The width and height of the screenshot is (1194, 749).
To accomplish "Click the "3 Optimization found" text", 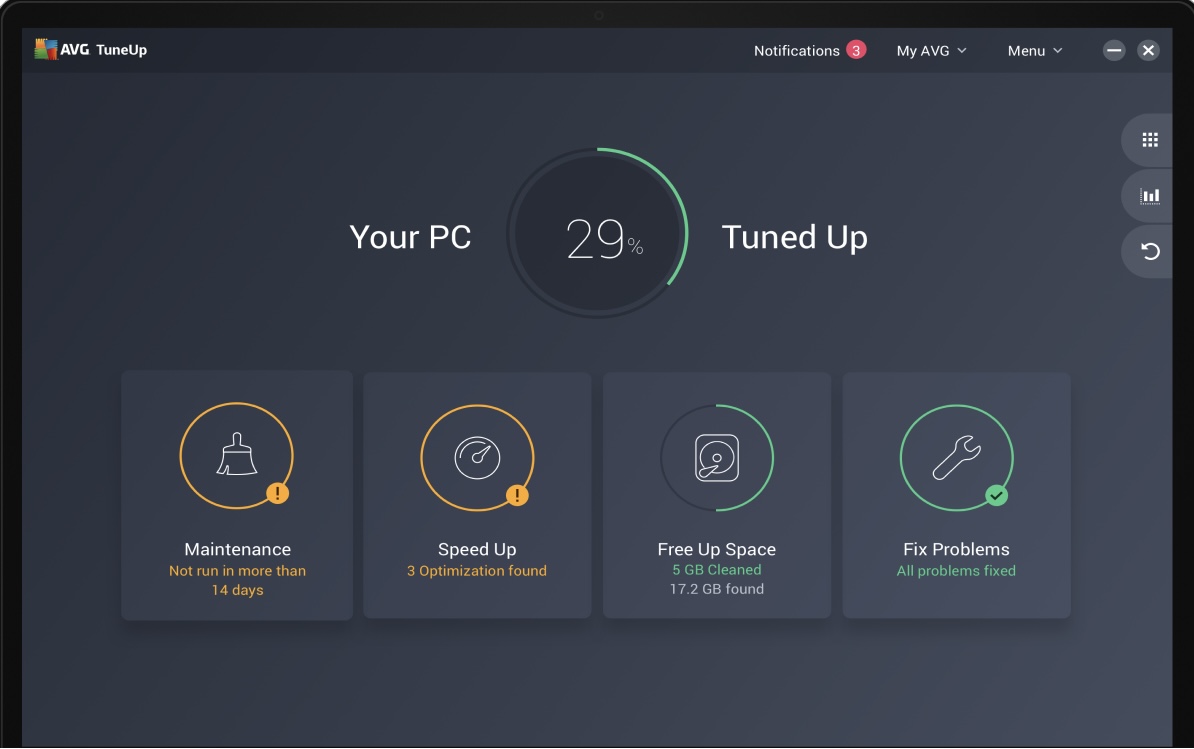I will pos(477,571).
